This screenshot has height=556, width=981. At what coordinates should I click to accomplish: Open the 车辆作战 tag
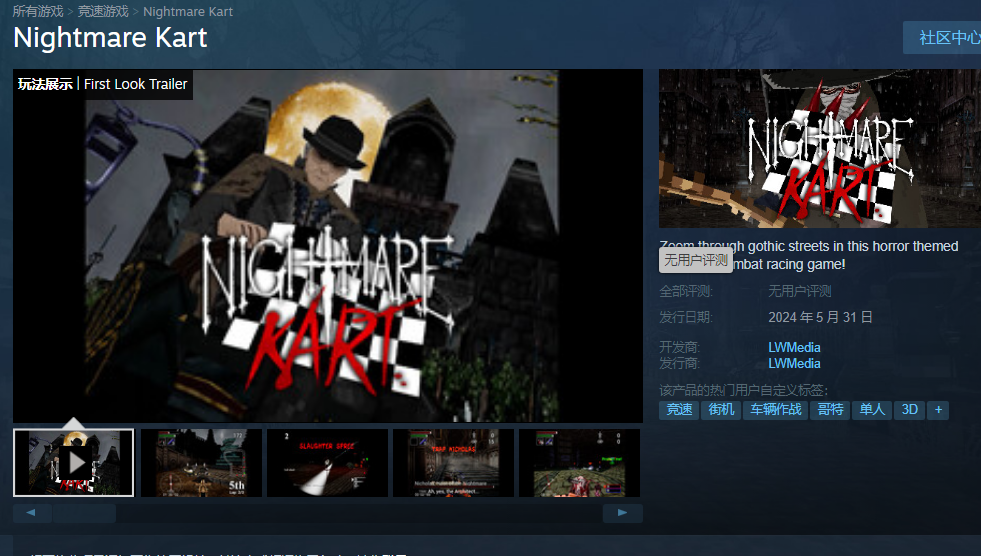776,410
